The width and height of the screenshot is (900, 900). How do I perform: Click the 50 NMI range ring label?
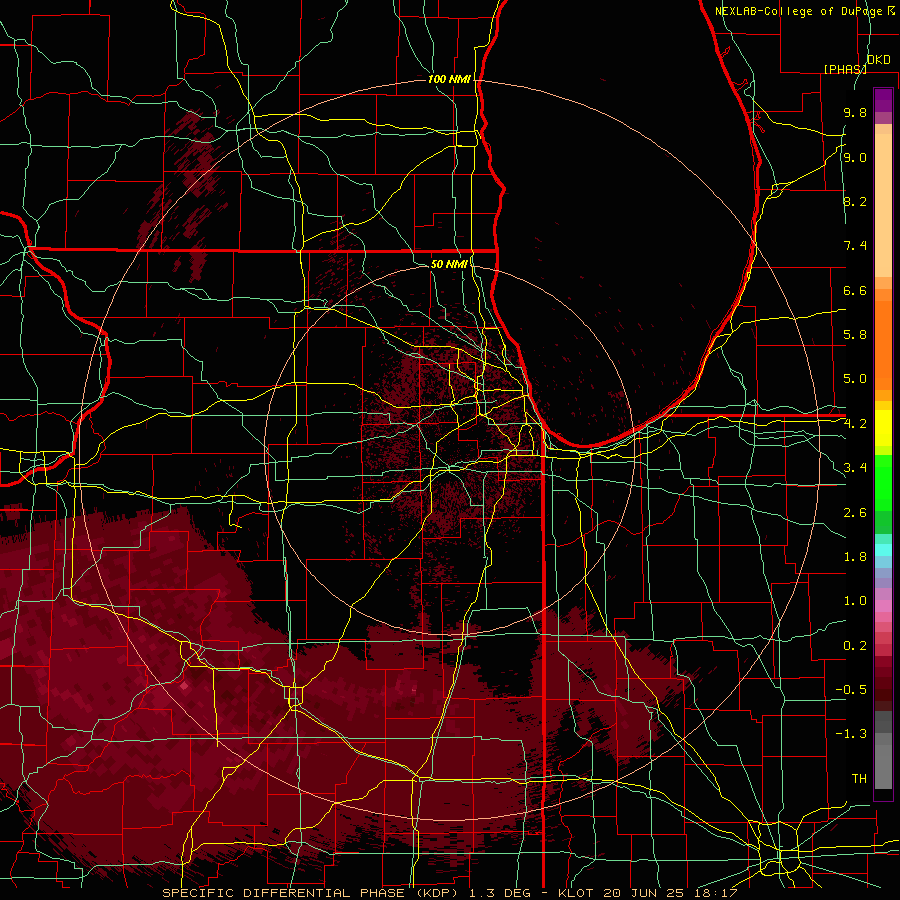[x=449, y=264]
